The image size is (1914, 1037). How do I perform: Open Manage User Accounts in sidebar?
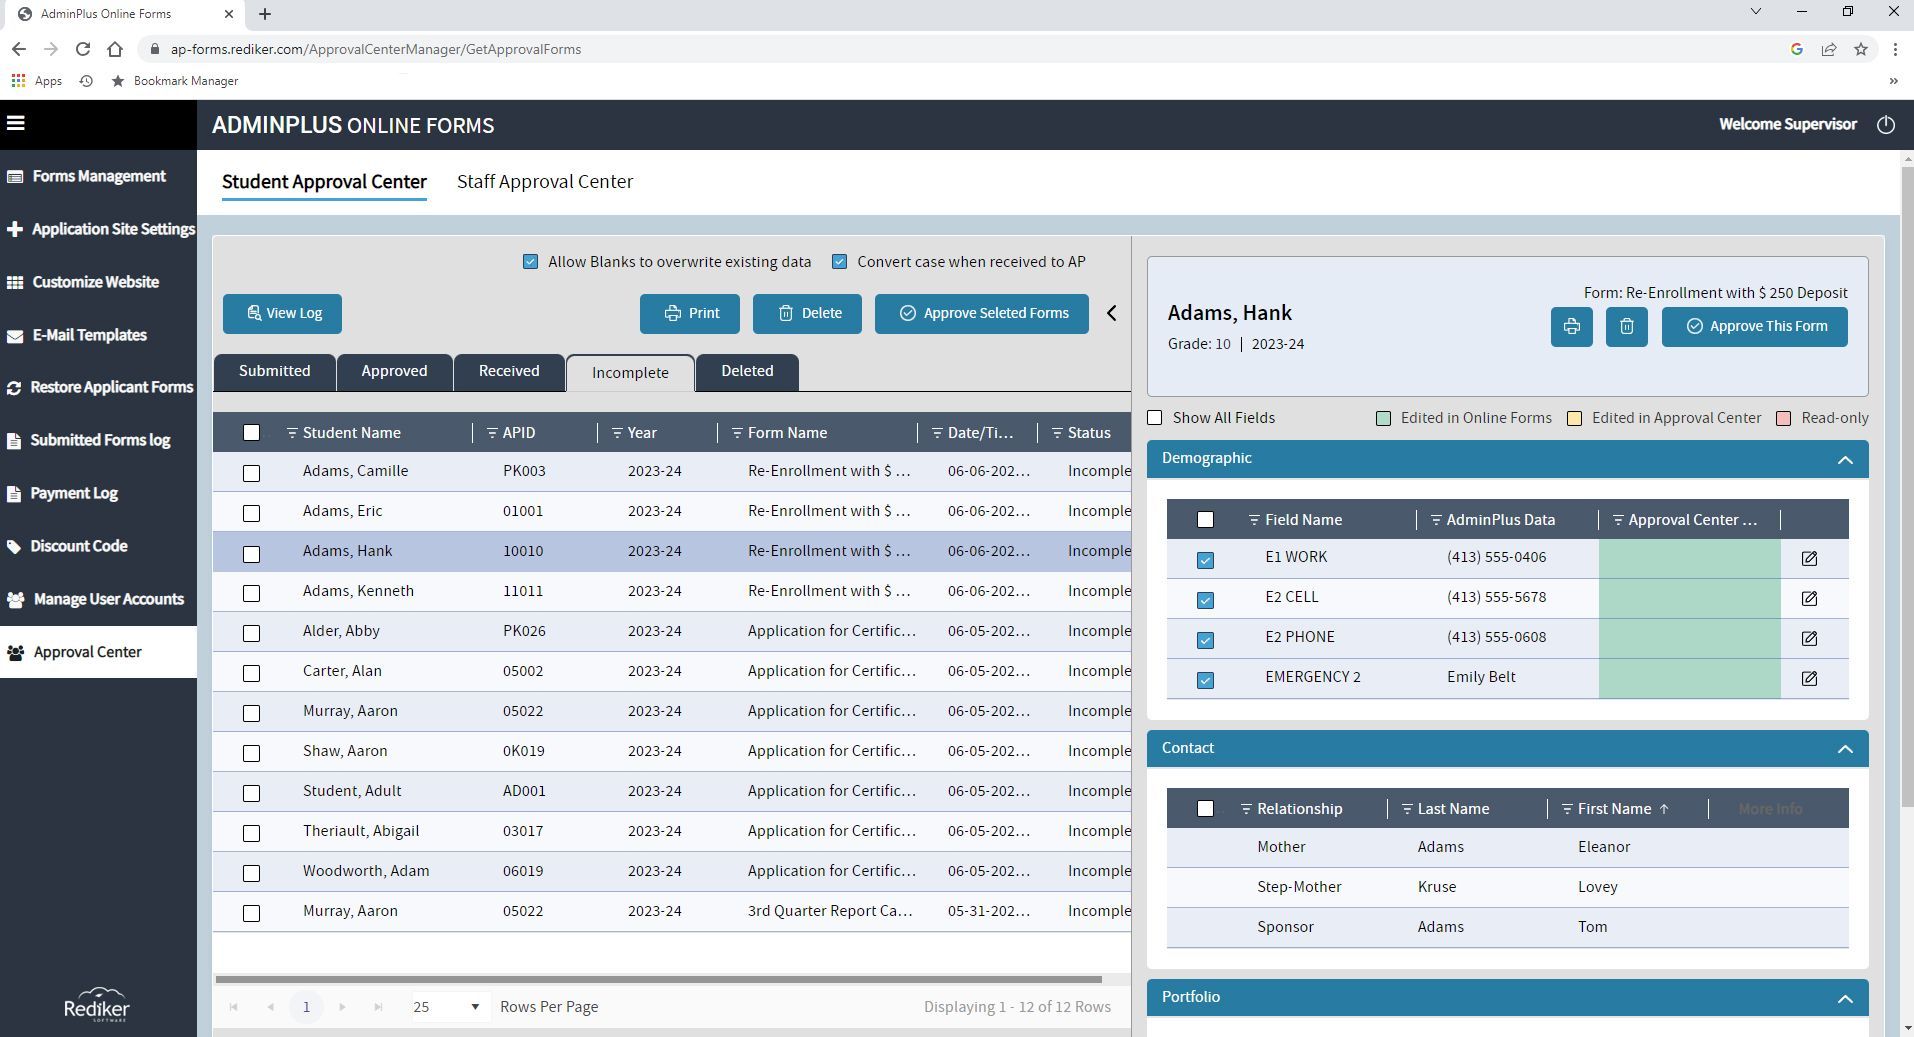tap(98, 599)
